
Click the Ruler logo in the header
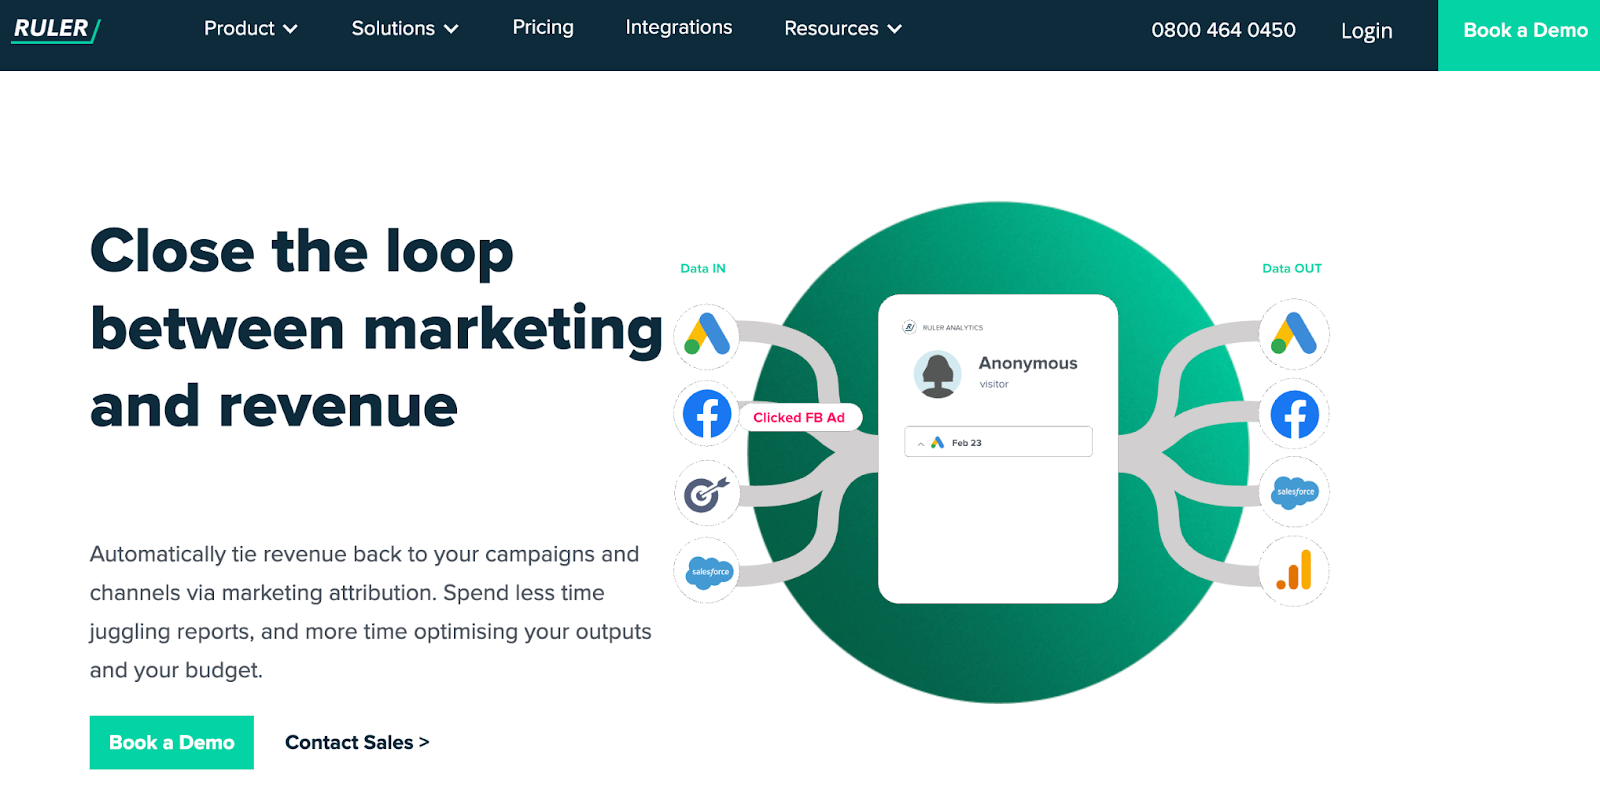click(56, 29)
